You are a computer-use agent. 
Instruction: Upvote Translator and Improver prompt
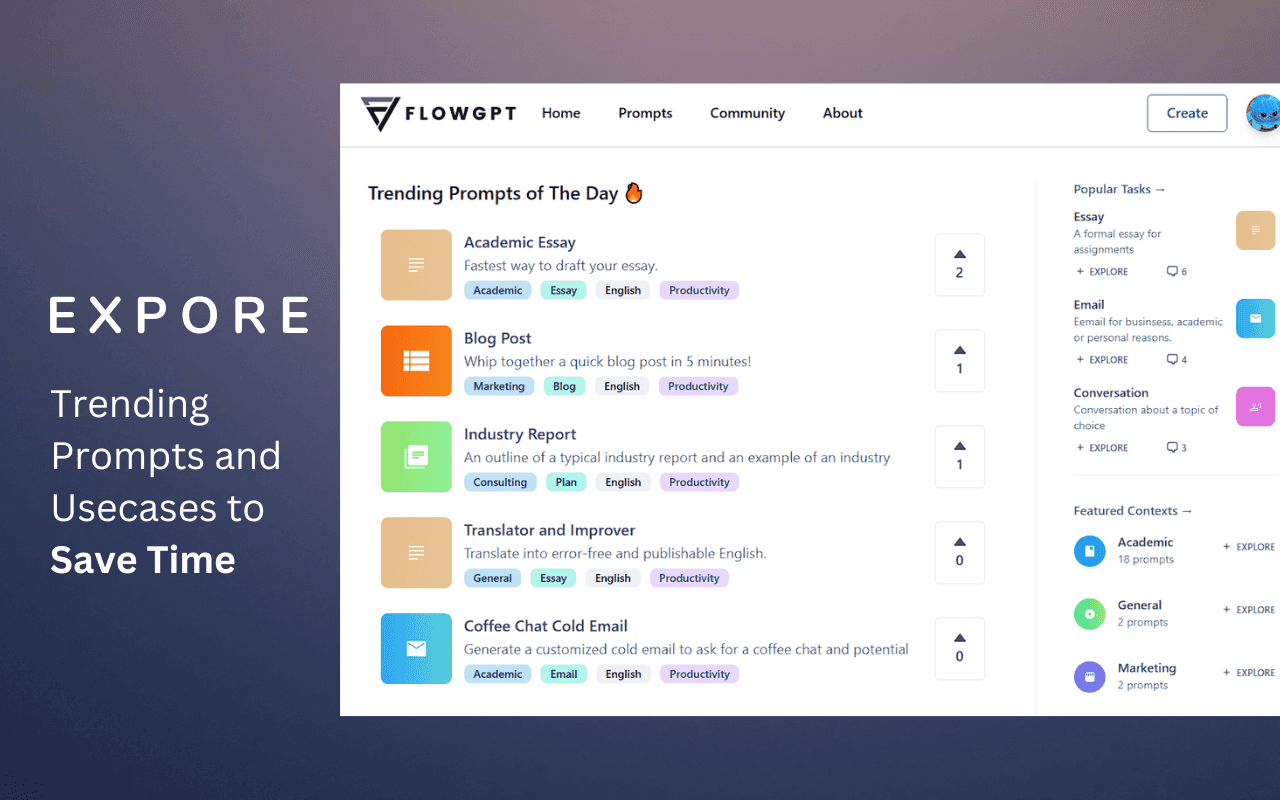960,553
